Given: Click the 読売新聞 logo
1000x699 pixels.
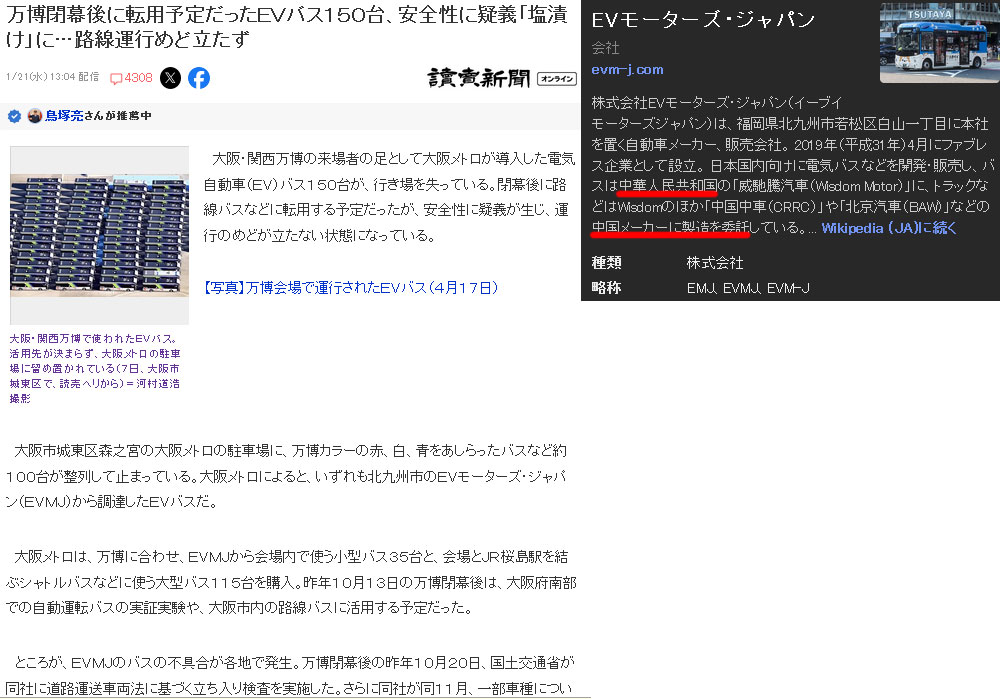Looking at the screenshot, I should coord(479,78).
